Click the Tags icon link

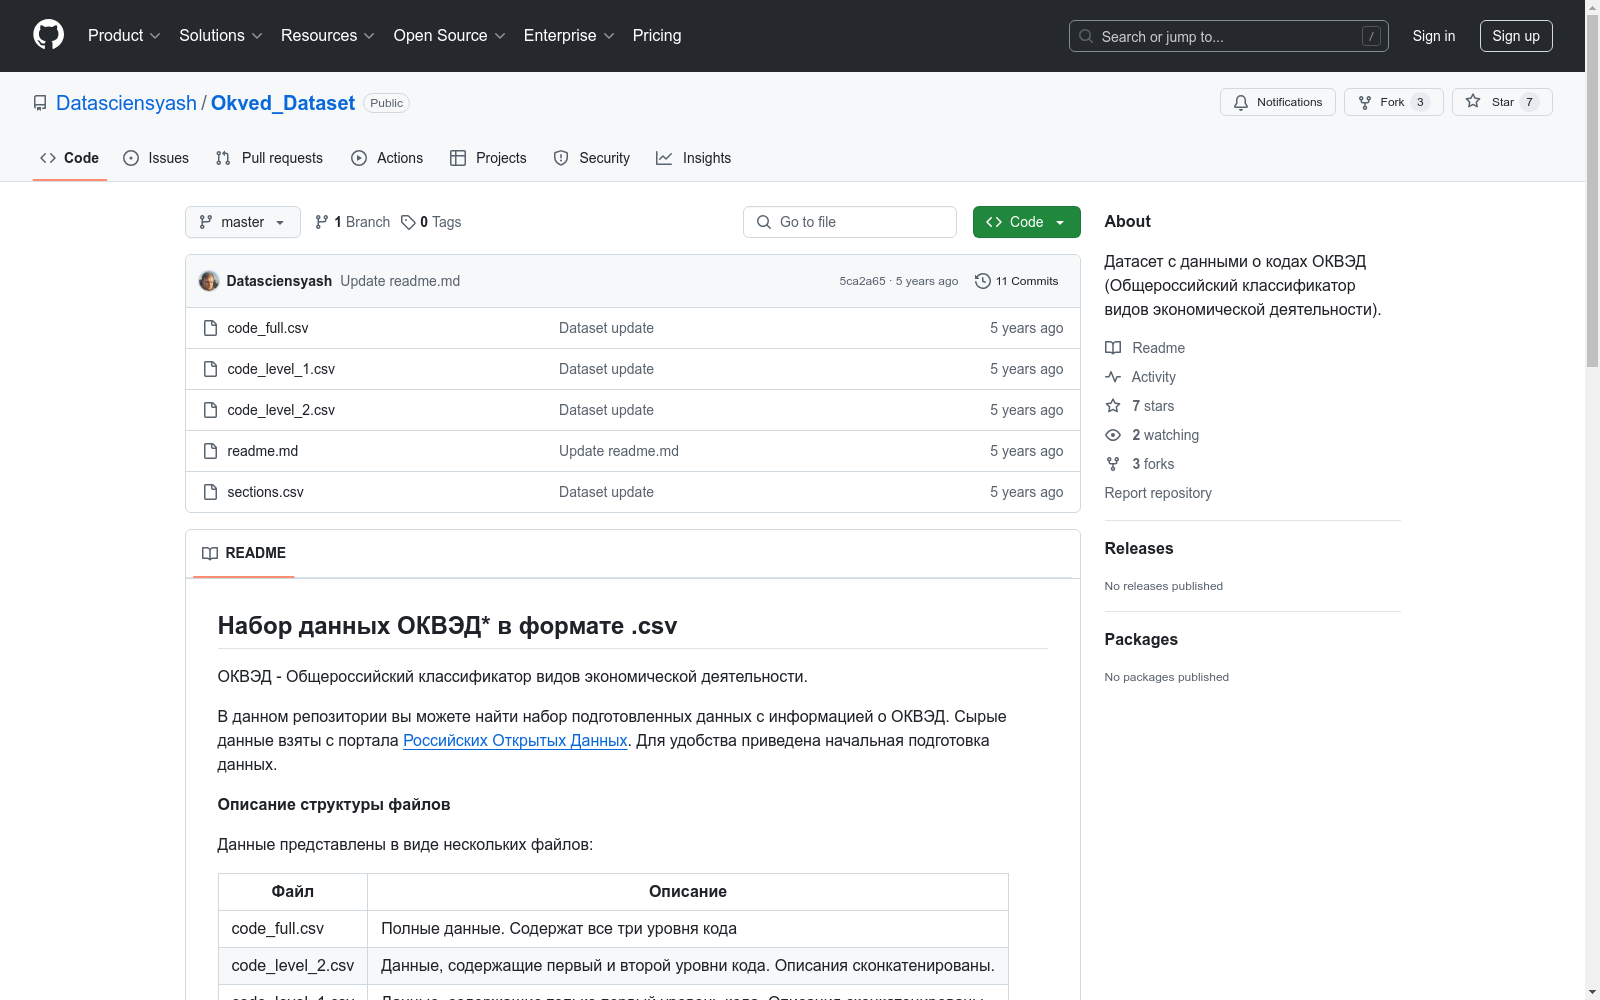408,222
